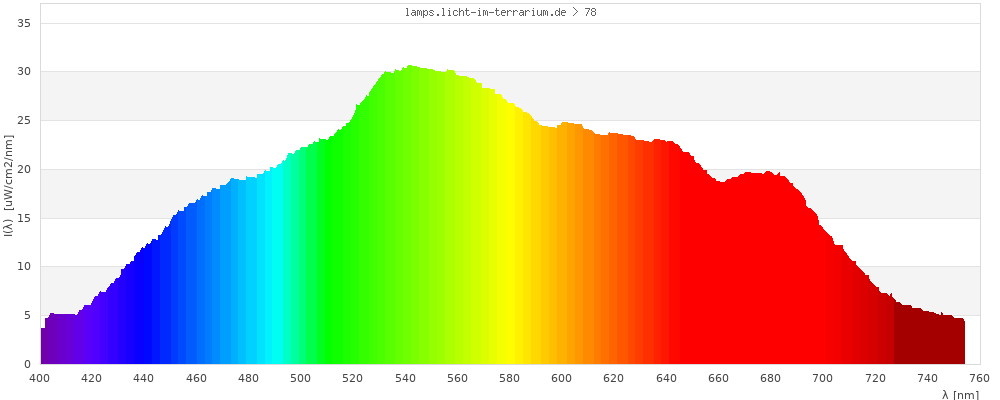Click the 600 tick label on the x-axis
Image resolution: width=1000 pixels, height=400 pixels.
(x=562, y=378)
